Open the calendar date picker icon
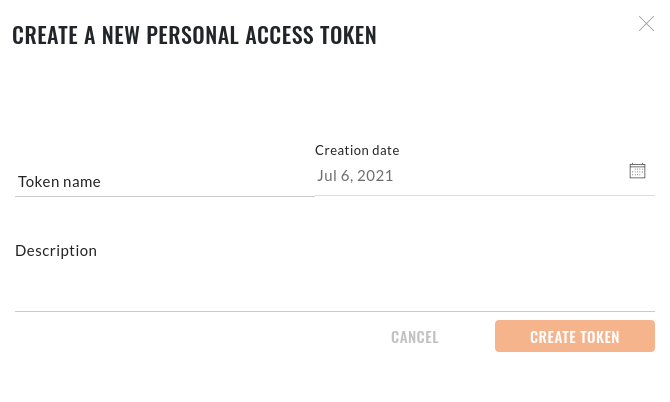Viewport: 670px width, 402px height. click(x=637, y=171)
